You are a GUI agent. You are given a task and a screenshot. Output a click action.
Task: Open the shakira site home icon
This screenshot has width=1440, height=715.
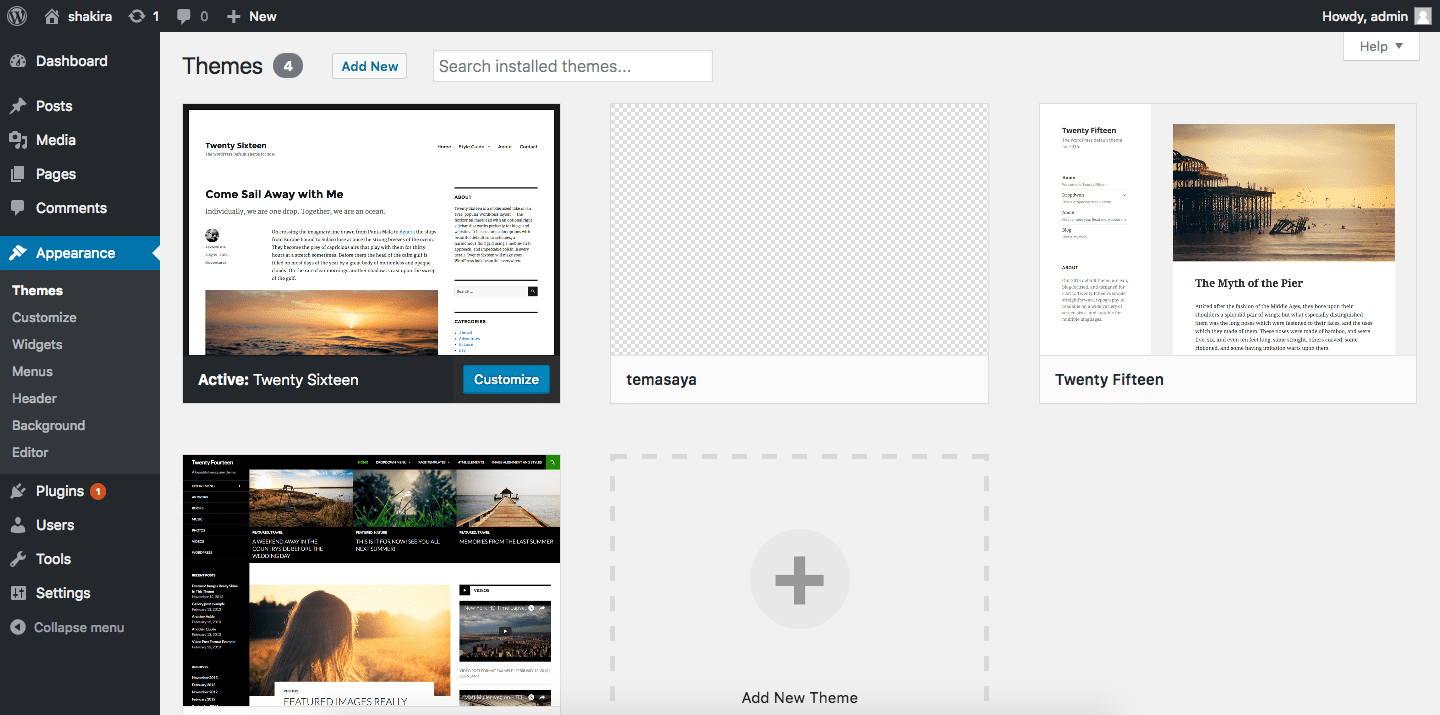52,16
